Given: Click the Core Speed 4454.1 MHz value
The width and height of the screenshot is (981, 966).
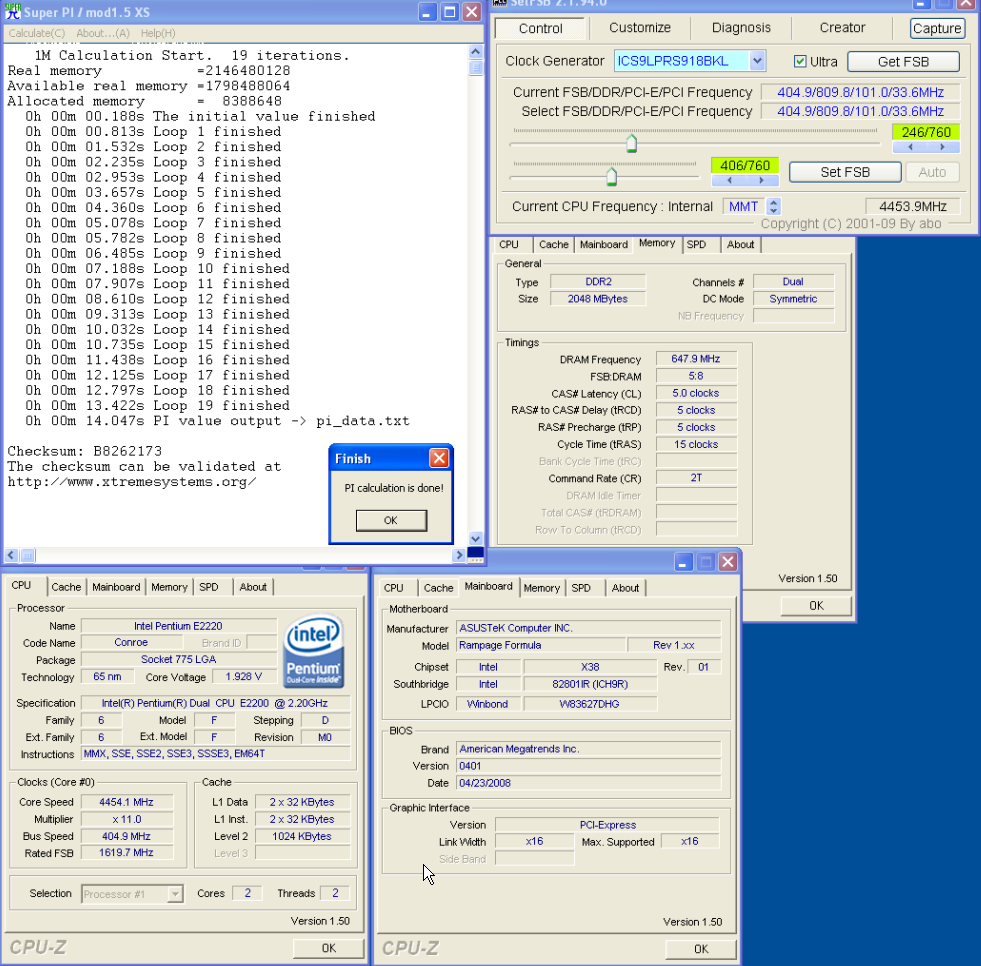Looking at the screenshot, I should tap(126, 802).
